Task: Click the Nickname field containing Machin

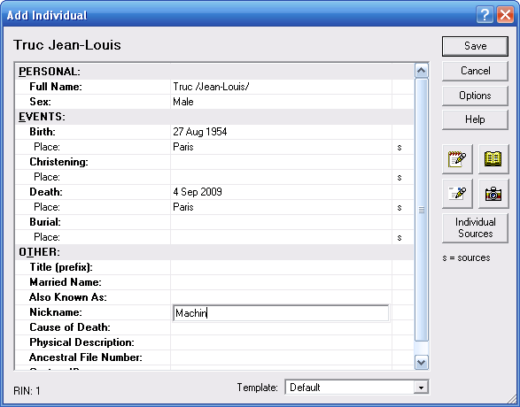Action: (x=281, y=313)
